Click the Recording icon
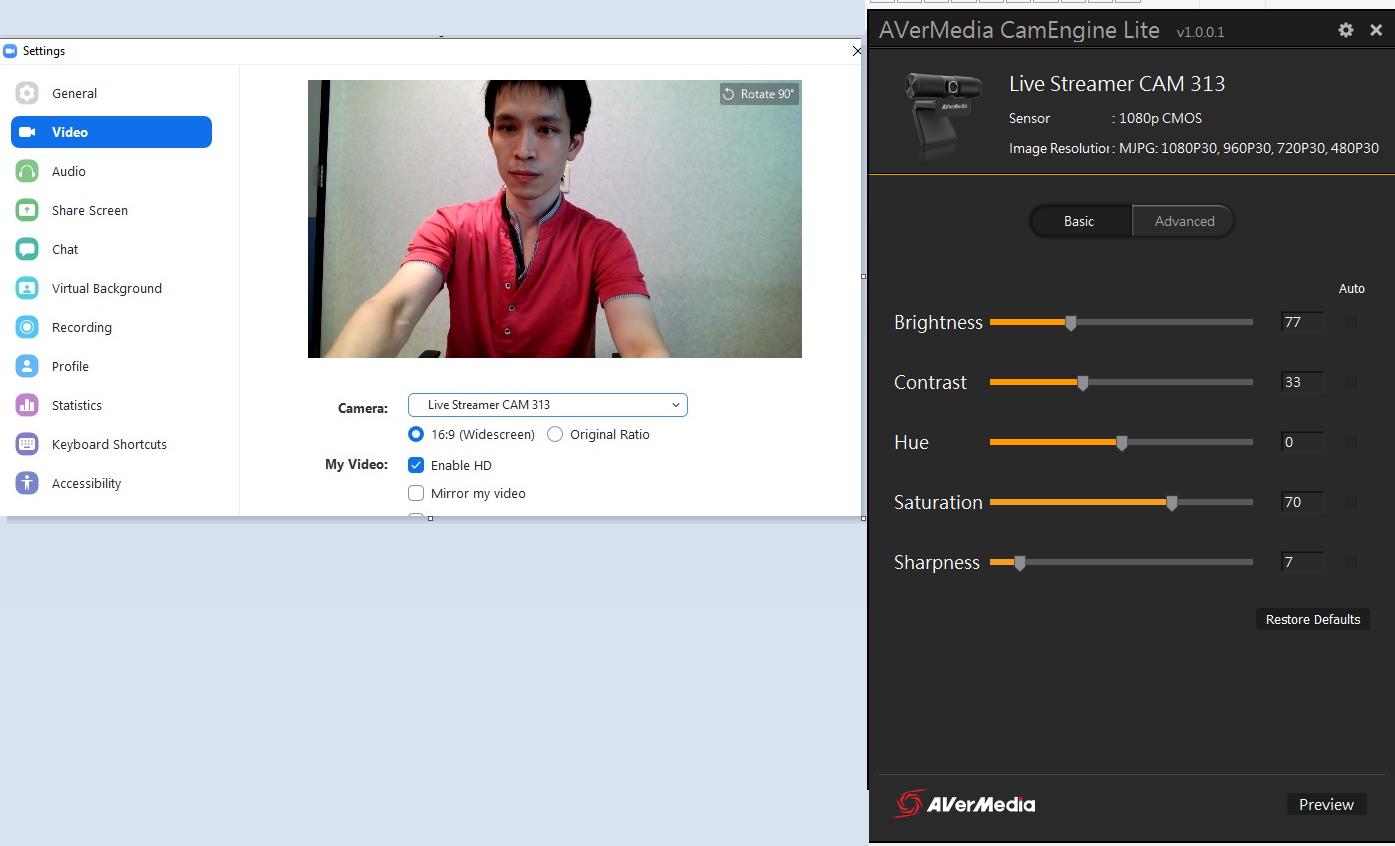Screen dimensions: 1395x846 pos(27,327)
